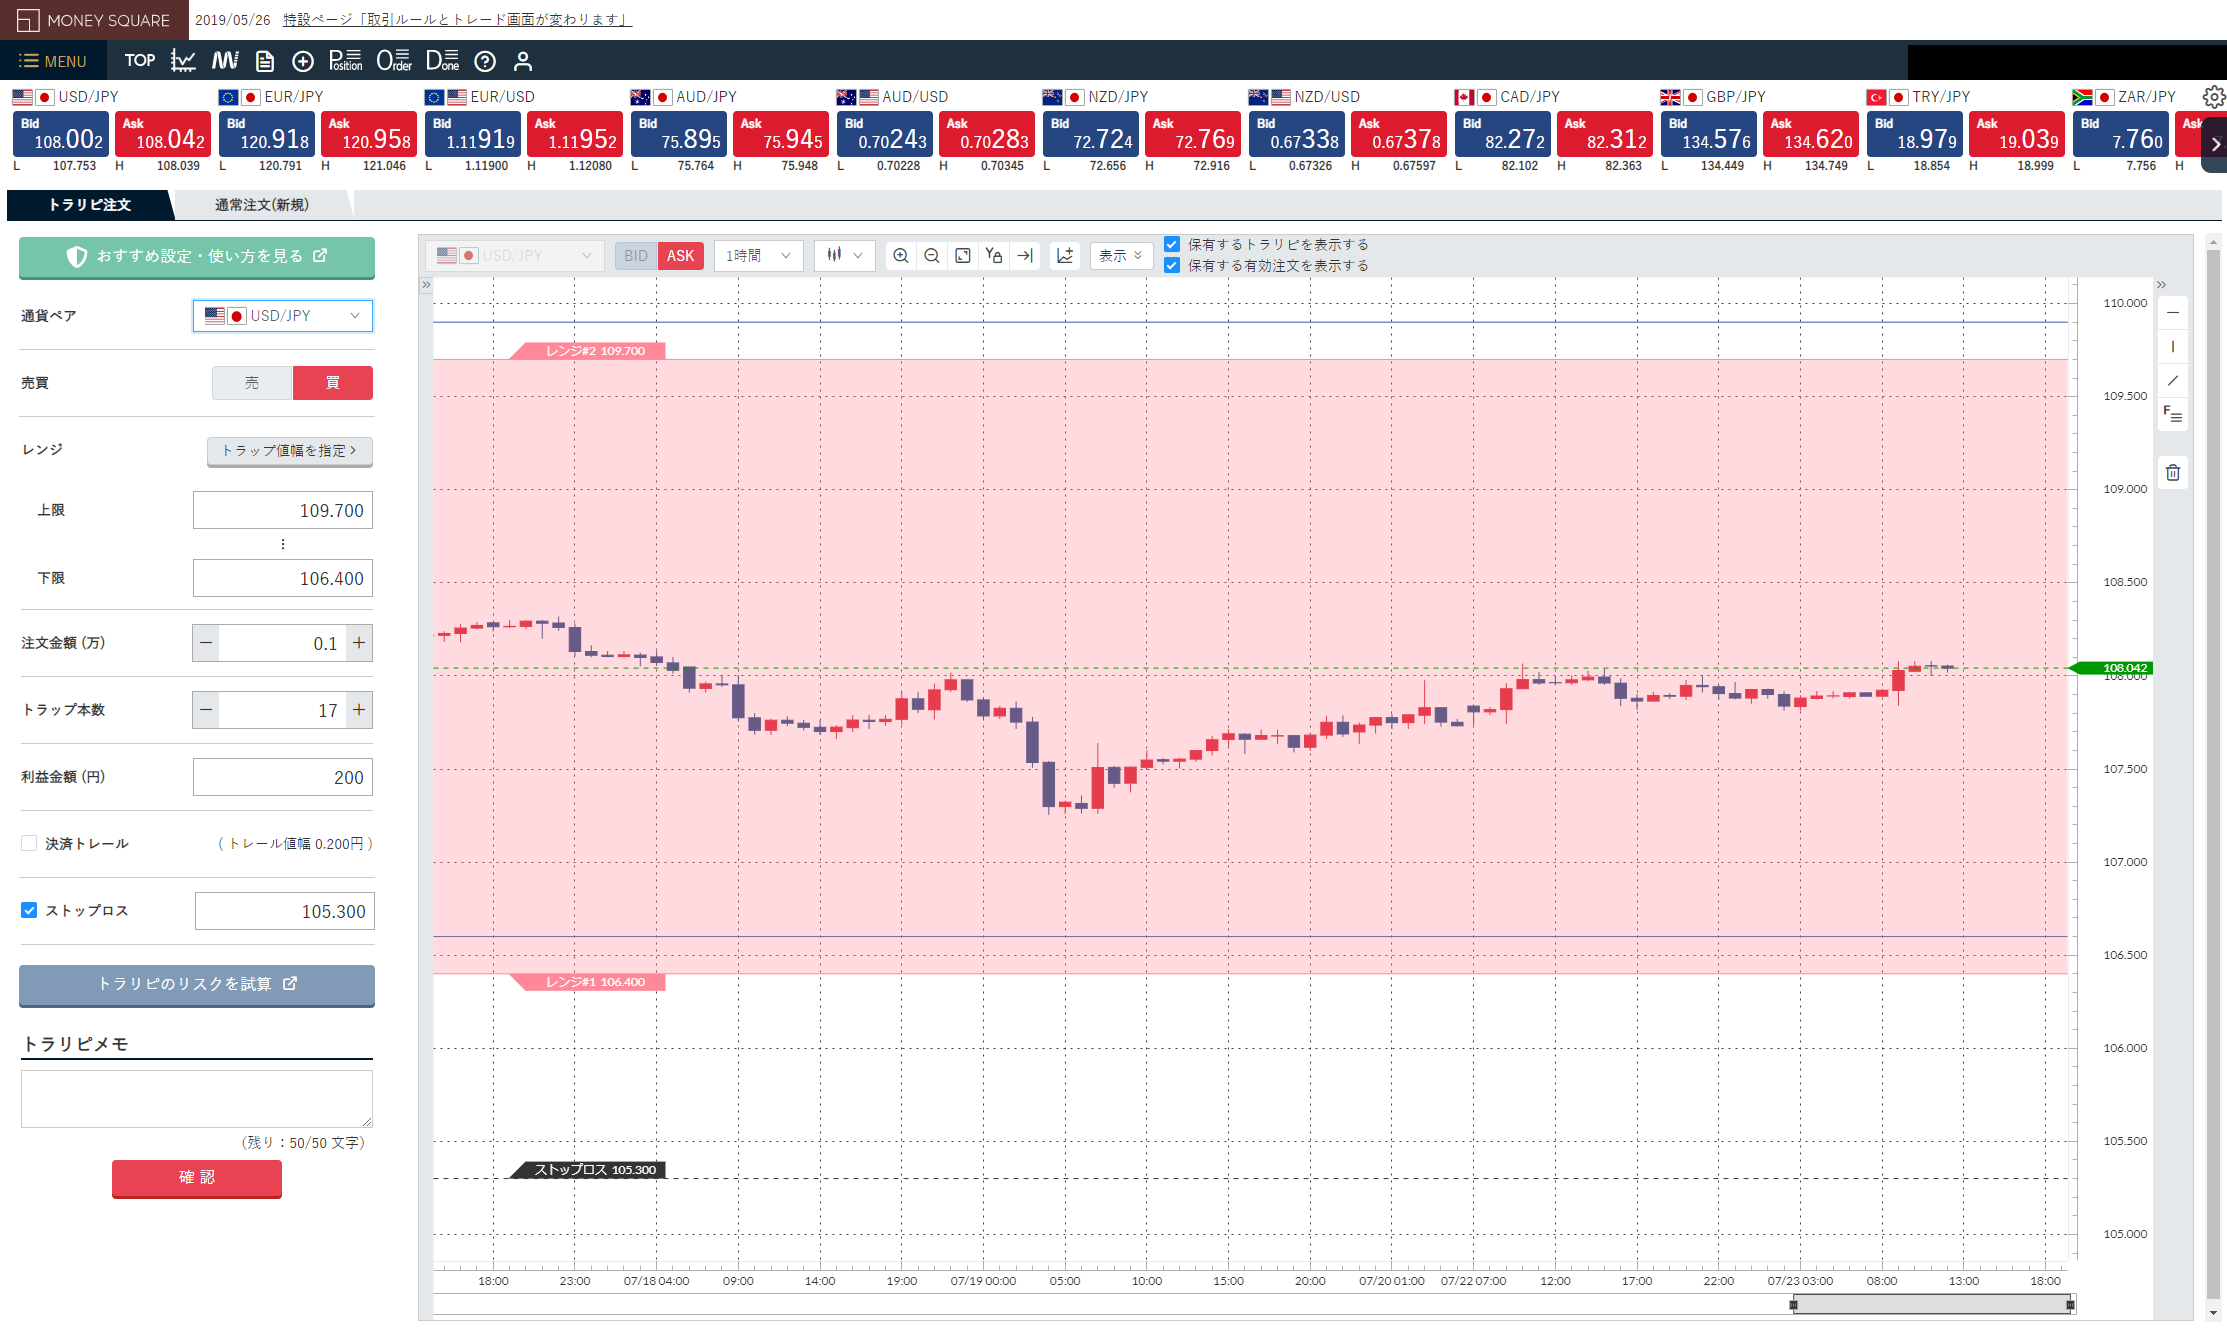Uncheck the ストップロス checkbox
2227x1331 pixels.
[29, 910]
